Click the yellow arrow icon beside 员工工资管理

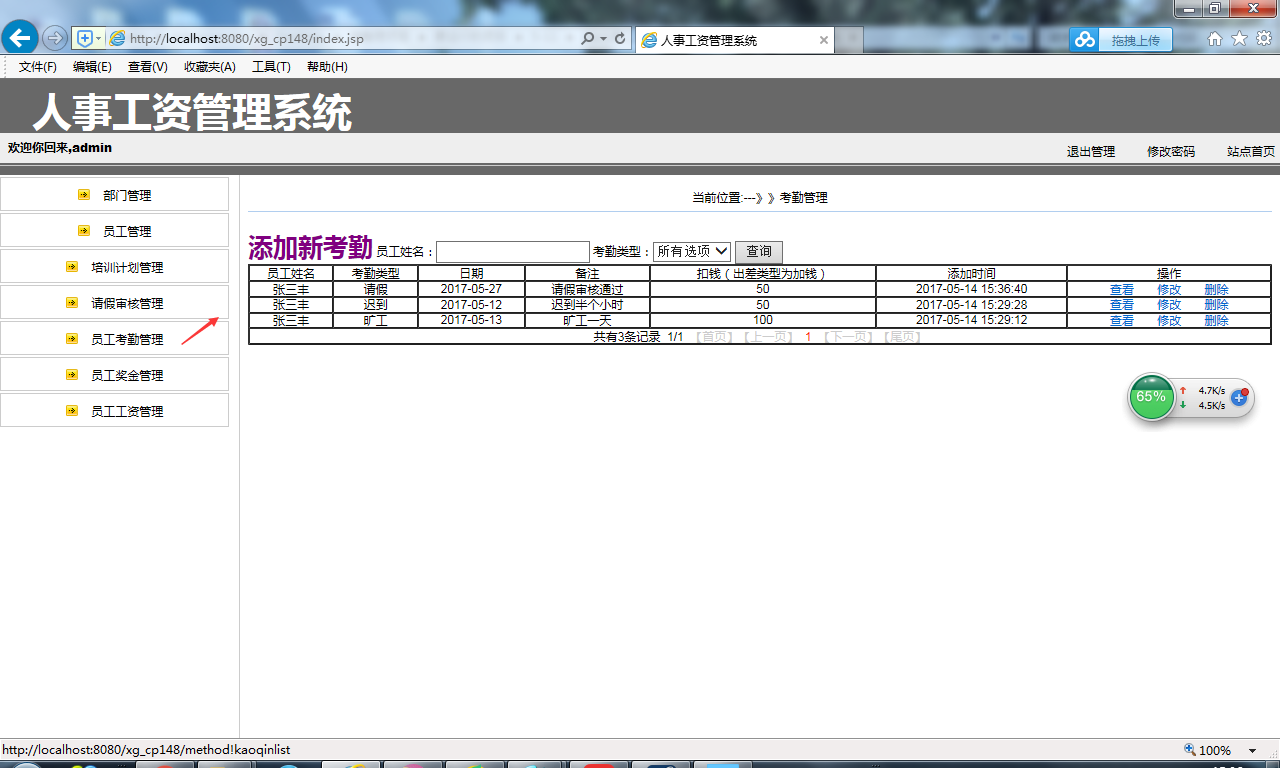coord(72,411)
